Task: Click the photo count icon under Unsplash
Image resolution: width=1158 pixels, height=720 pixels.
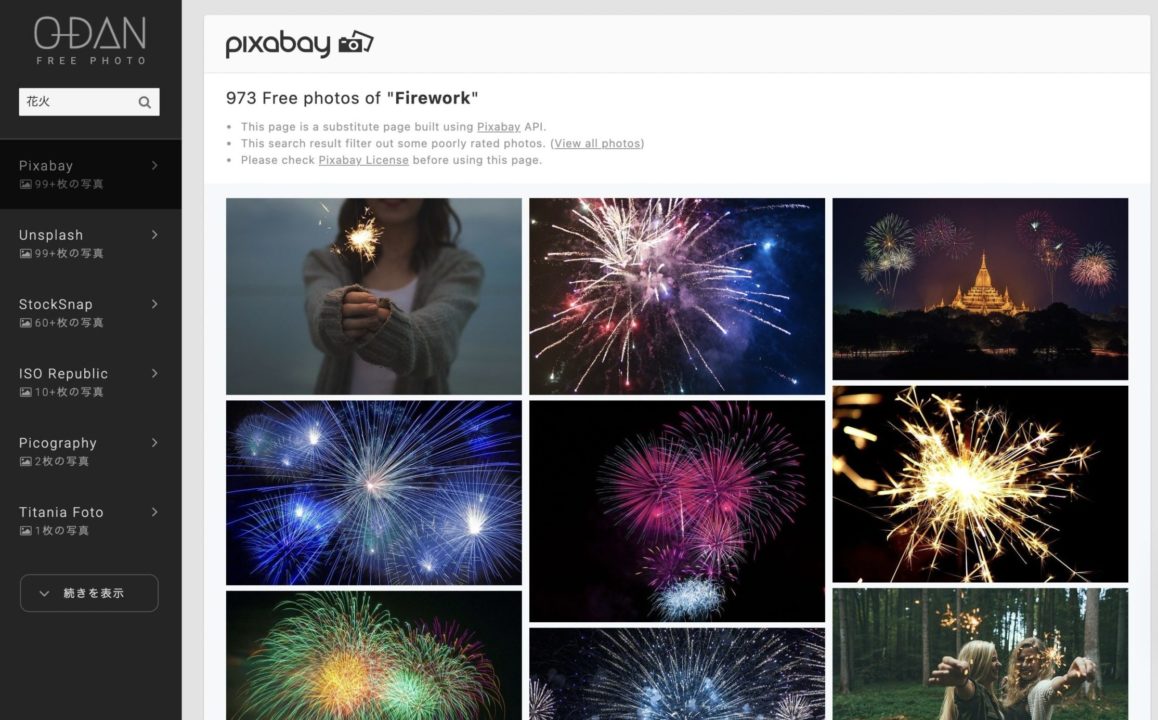Action: 25,253
